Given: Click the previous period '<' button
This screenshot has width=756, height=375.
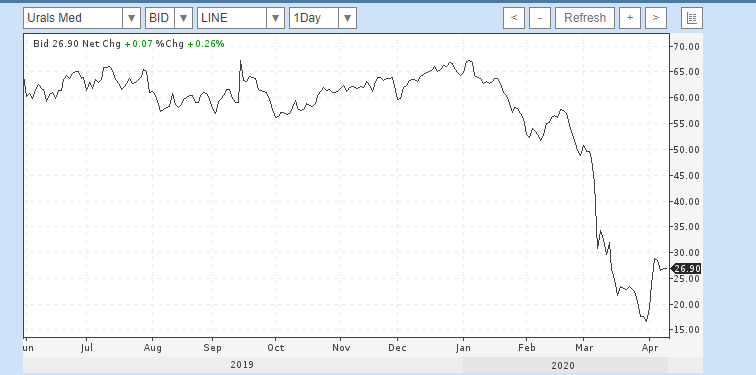Looking at the screenshot, I should tap(514, 18).
